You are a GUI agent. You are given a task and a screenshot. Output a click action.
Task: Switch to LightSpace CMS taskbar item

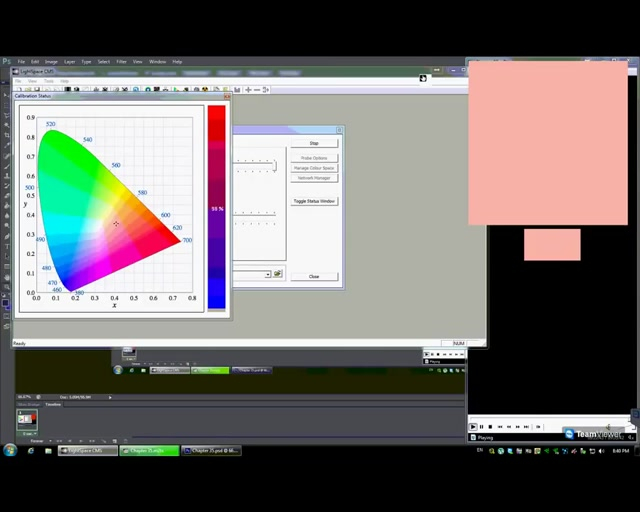[x=88, y=451]
